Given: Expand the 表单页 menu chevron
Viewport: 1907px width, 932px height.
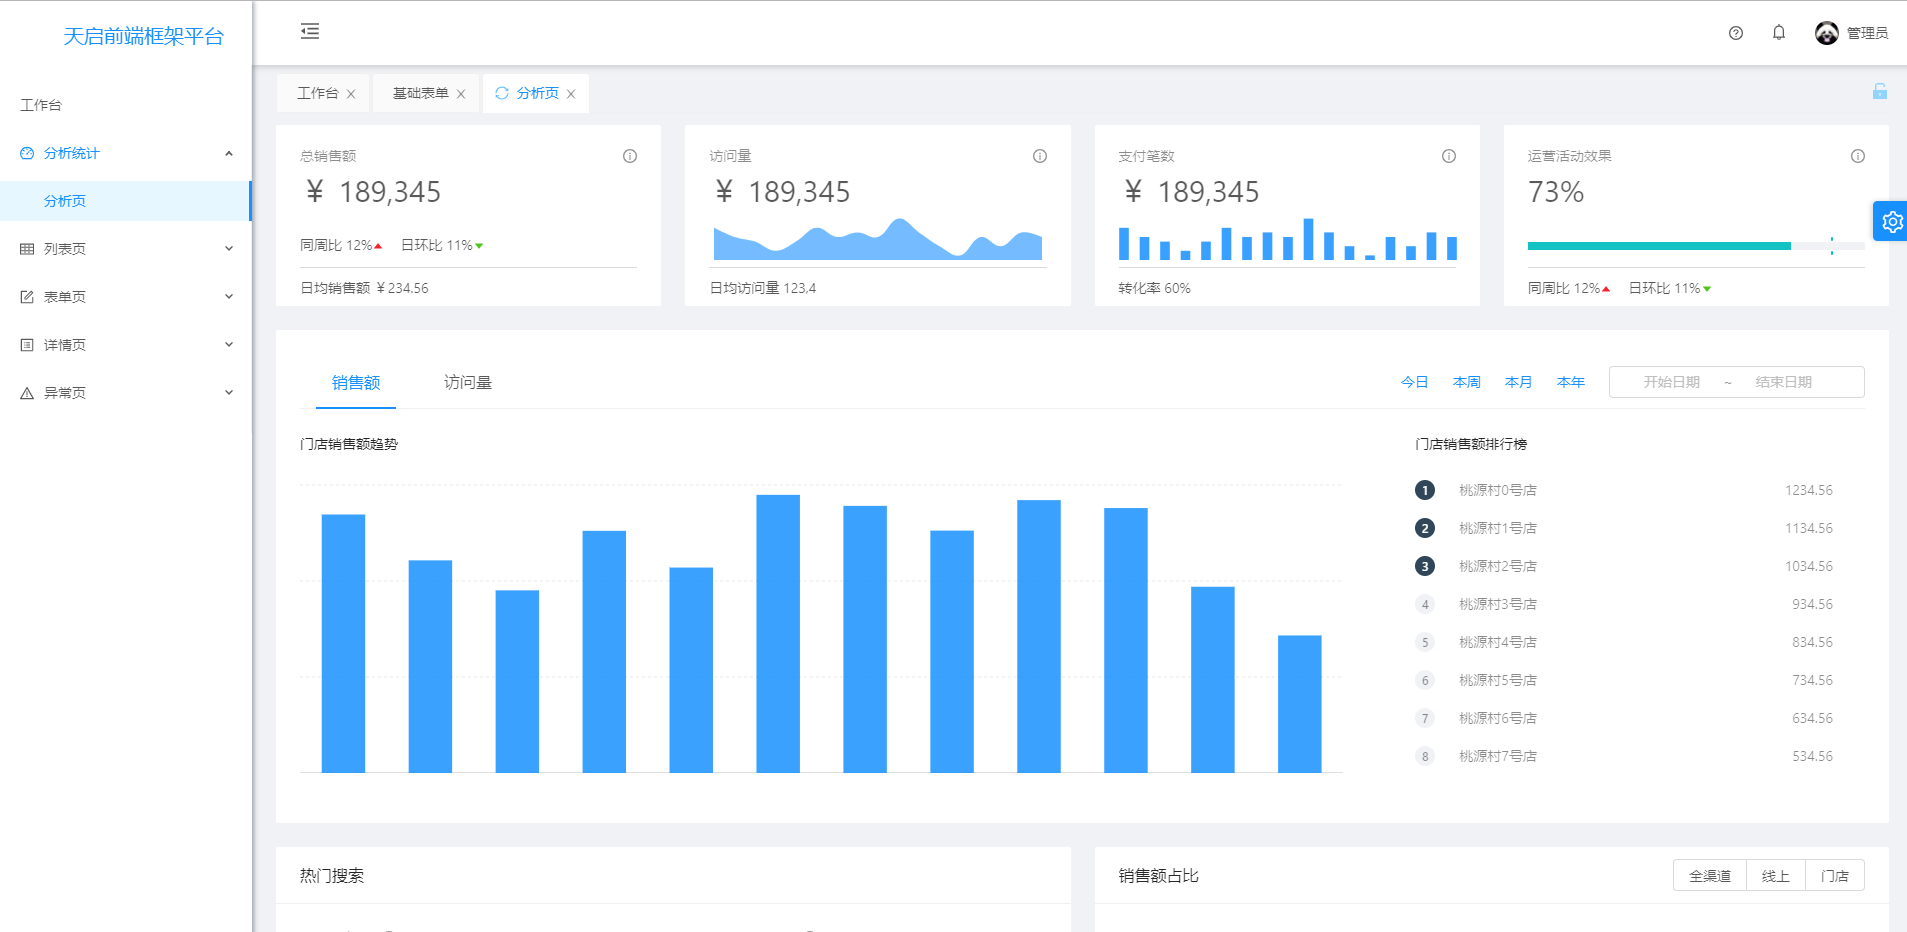Looking at the screenshot, I should click(x=229, y=297).
